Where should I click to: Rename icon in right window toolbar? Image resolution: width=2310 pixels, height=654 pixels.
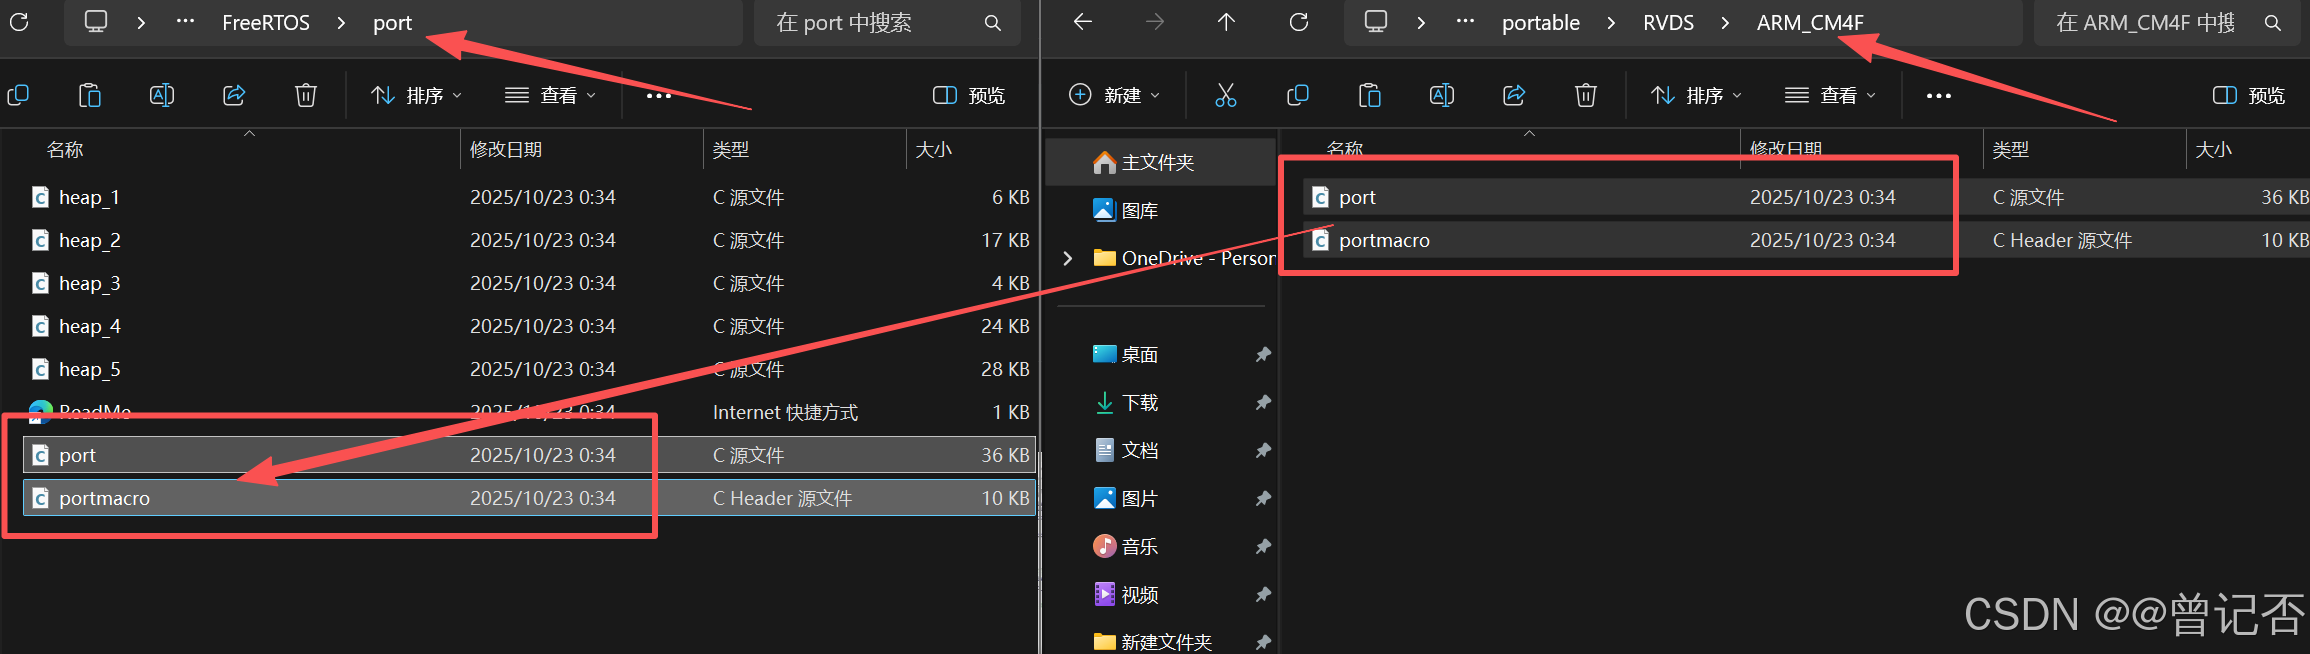1442,95
